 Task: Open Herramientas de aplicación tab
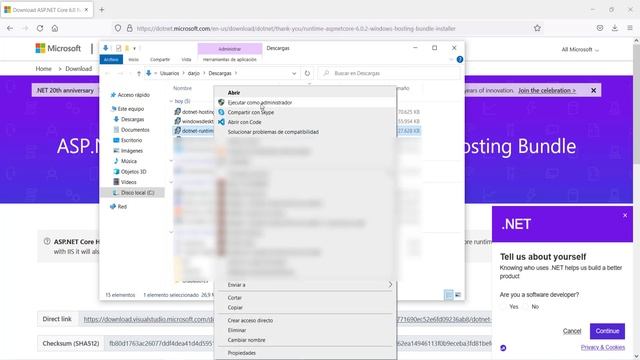pyautogui.click(x=229, y=60)
